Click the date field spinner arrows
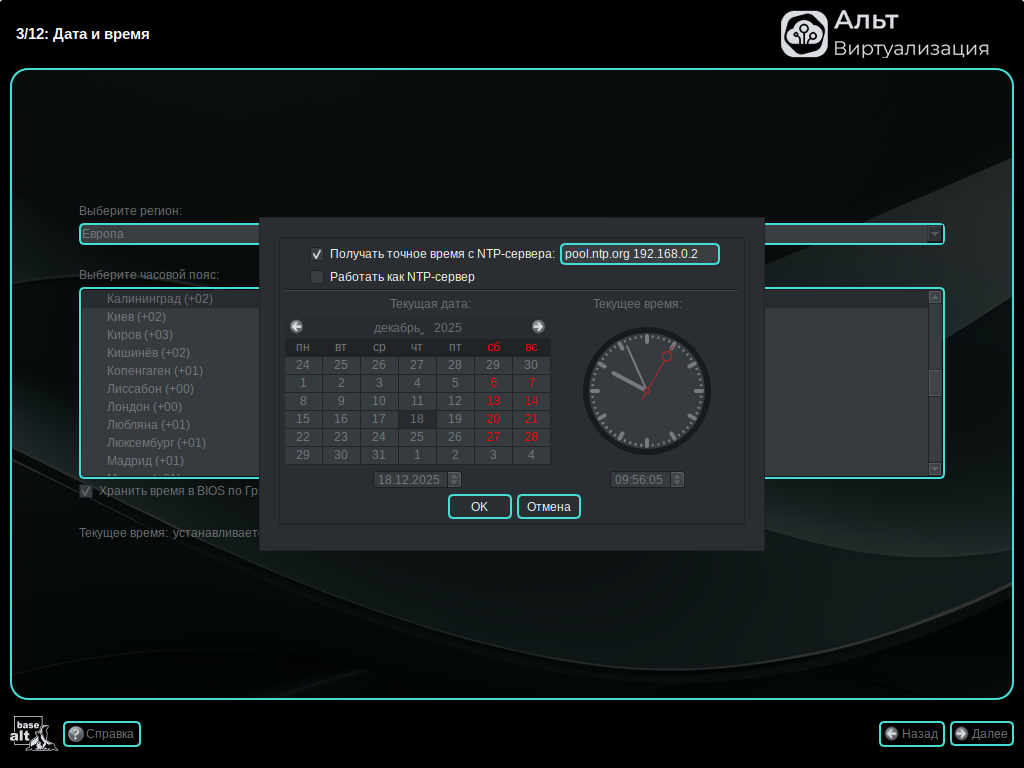The image size is (1024, 768). pos(454,480)
